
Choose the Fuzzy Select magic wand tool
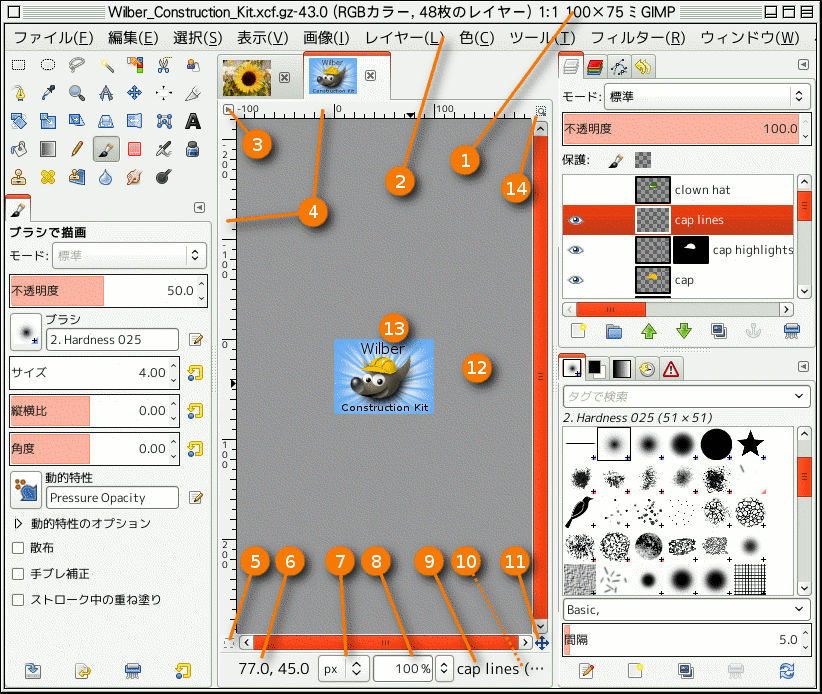[x=105, y=65]
